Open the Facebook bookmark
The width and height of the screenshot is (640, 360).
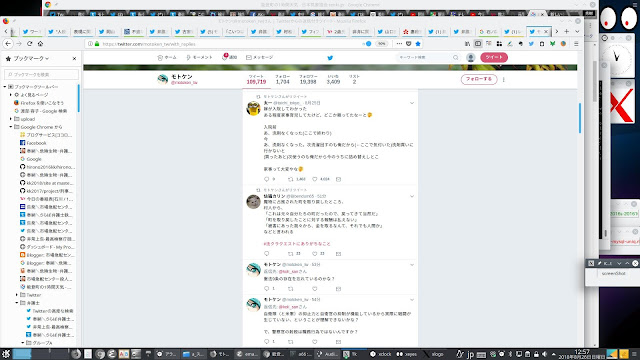pyautogui.click(x=33, y=143)
